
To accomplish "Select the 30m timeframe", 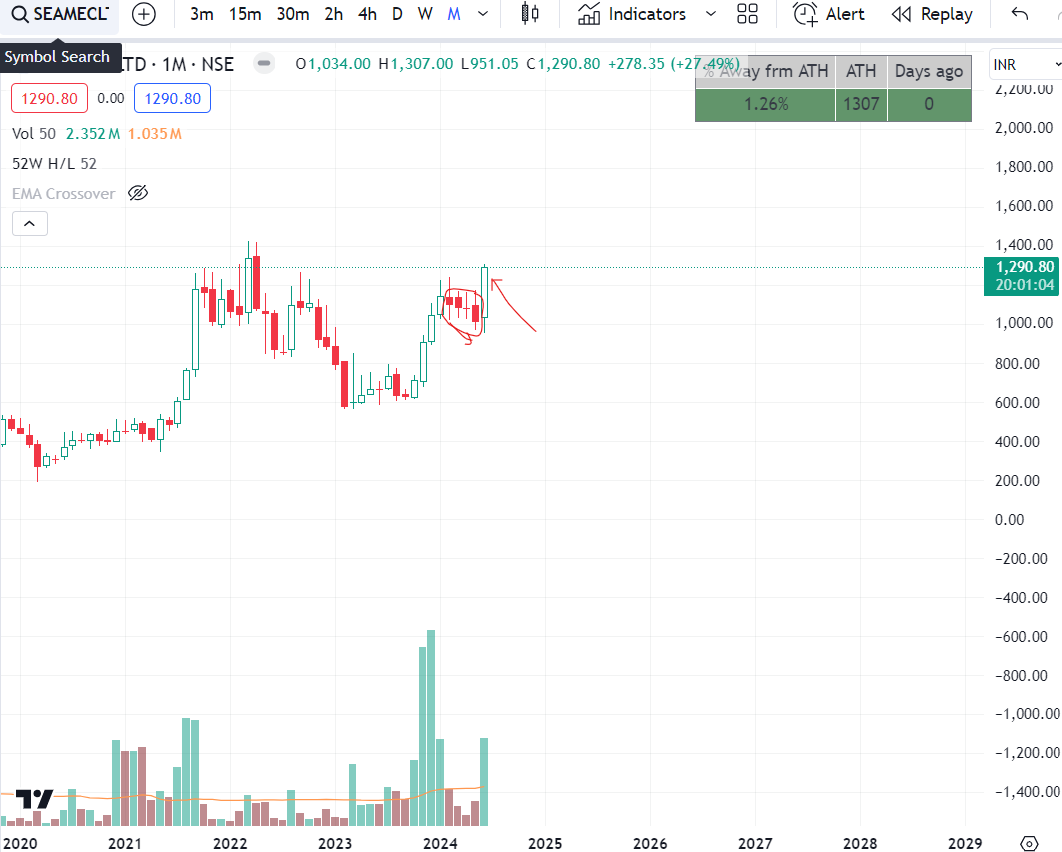I will click(293, 14).
